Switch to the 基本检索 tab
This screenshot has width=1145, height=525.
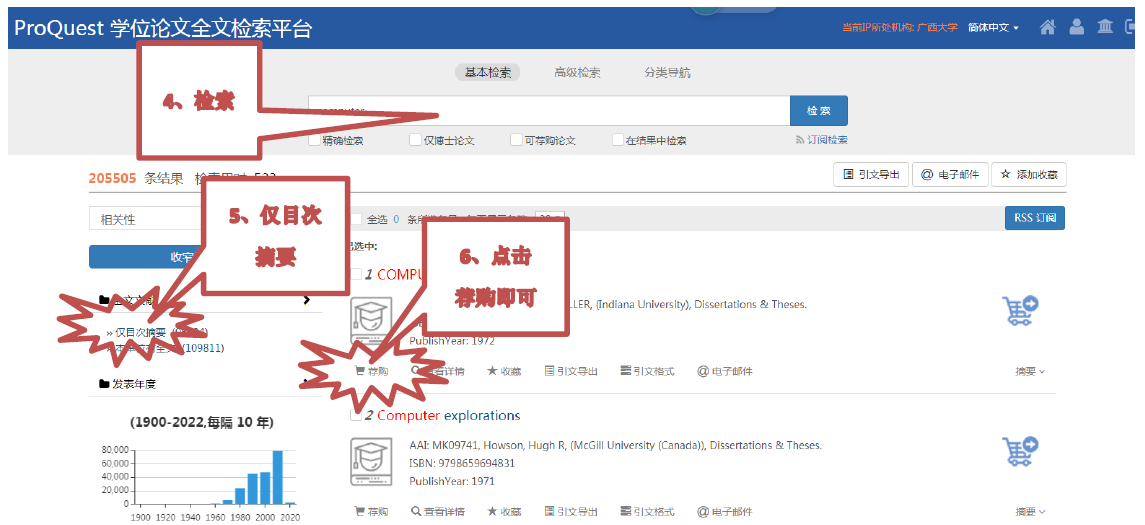click(488, 72)
